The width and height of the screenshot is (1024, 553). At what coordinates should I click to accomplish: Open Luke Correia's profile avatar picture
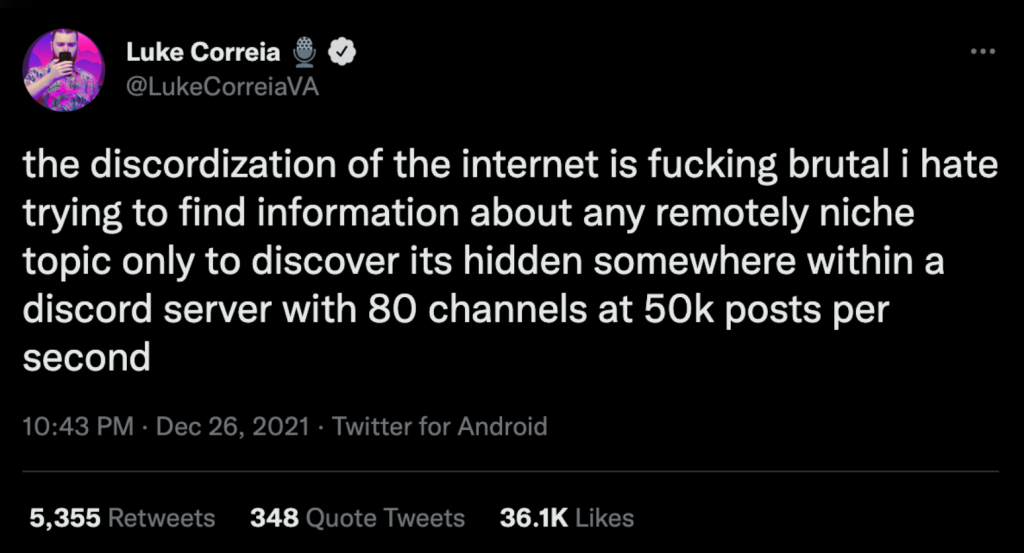tap(63, 69)
